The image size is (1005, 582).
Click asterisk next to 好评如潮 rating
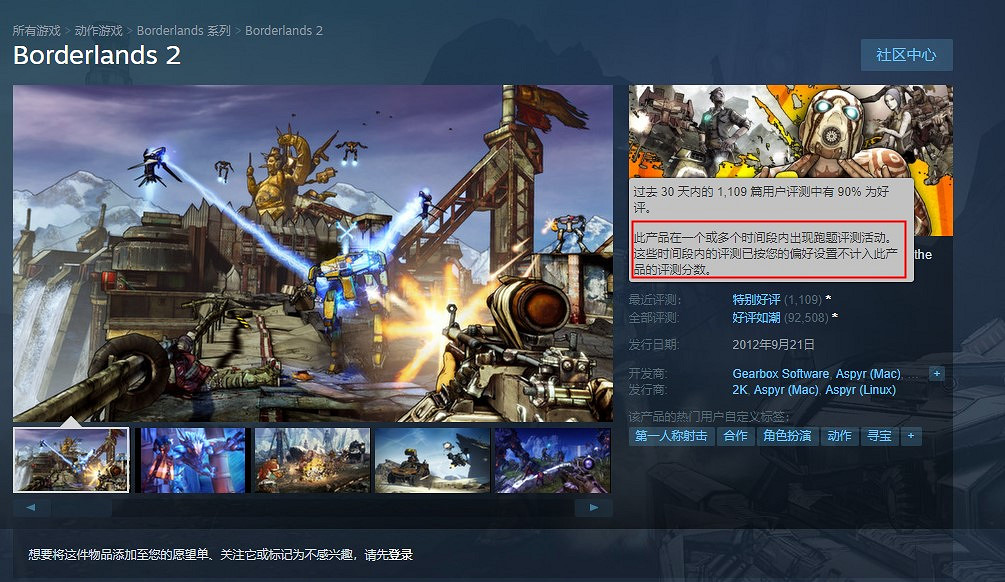pyautogui.click(x=836, y=317)
